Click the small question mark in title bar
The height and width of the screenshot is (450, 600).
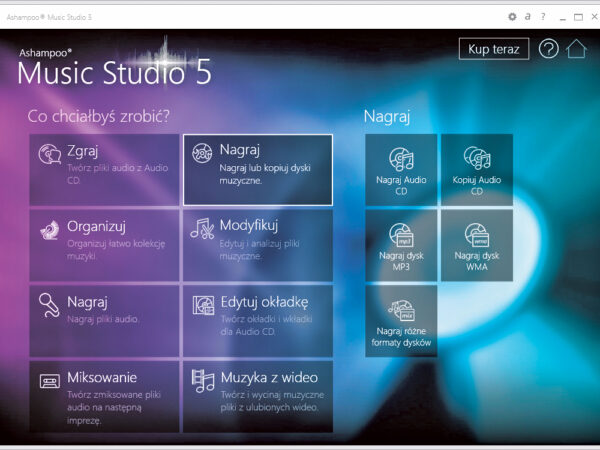coord(543,17)
